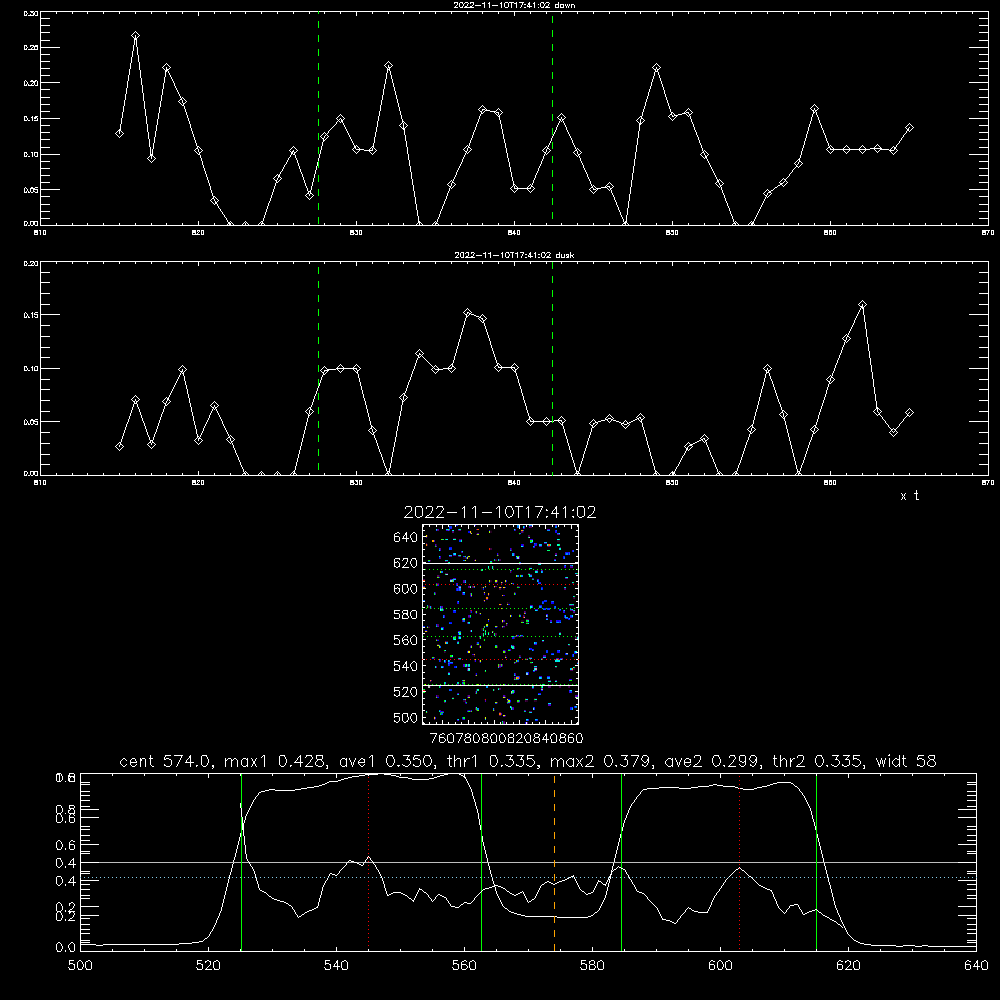Screen dimensions: 1000x1000
Task: Click the left green dashed line in the dusk plot
Action: (318, 369)
